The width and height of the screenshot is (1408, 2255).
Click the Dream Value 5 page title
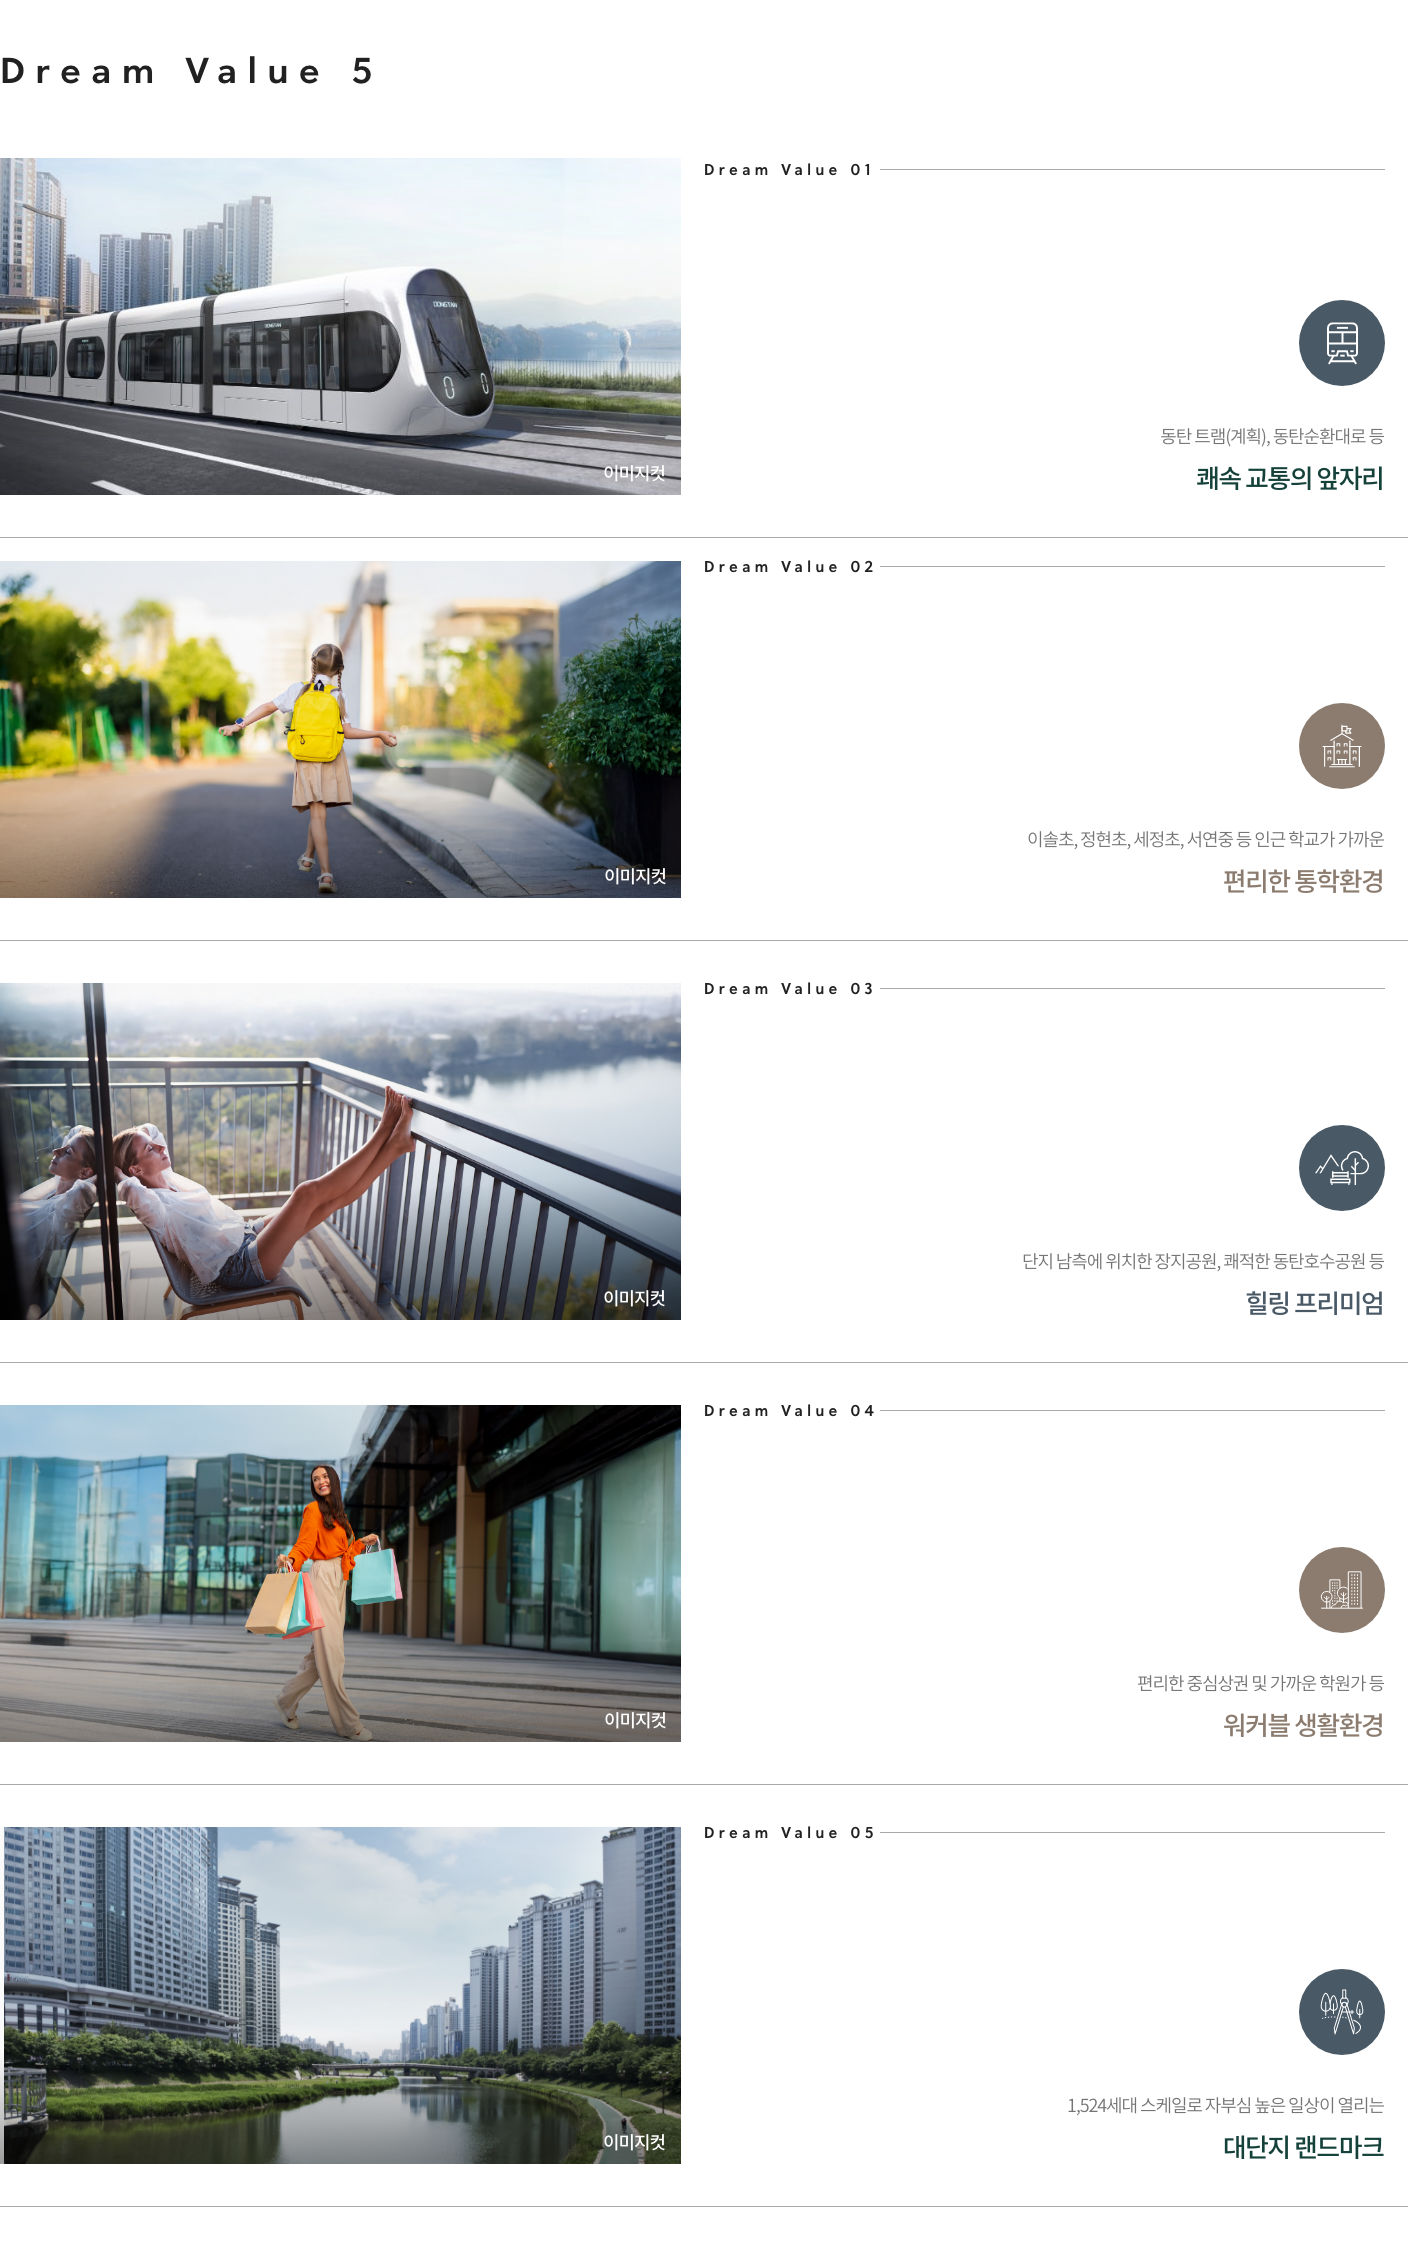coord(187,71)
